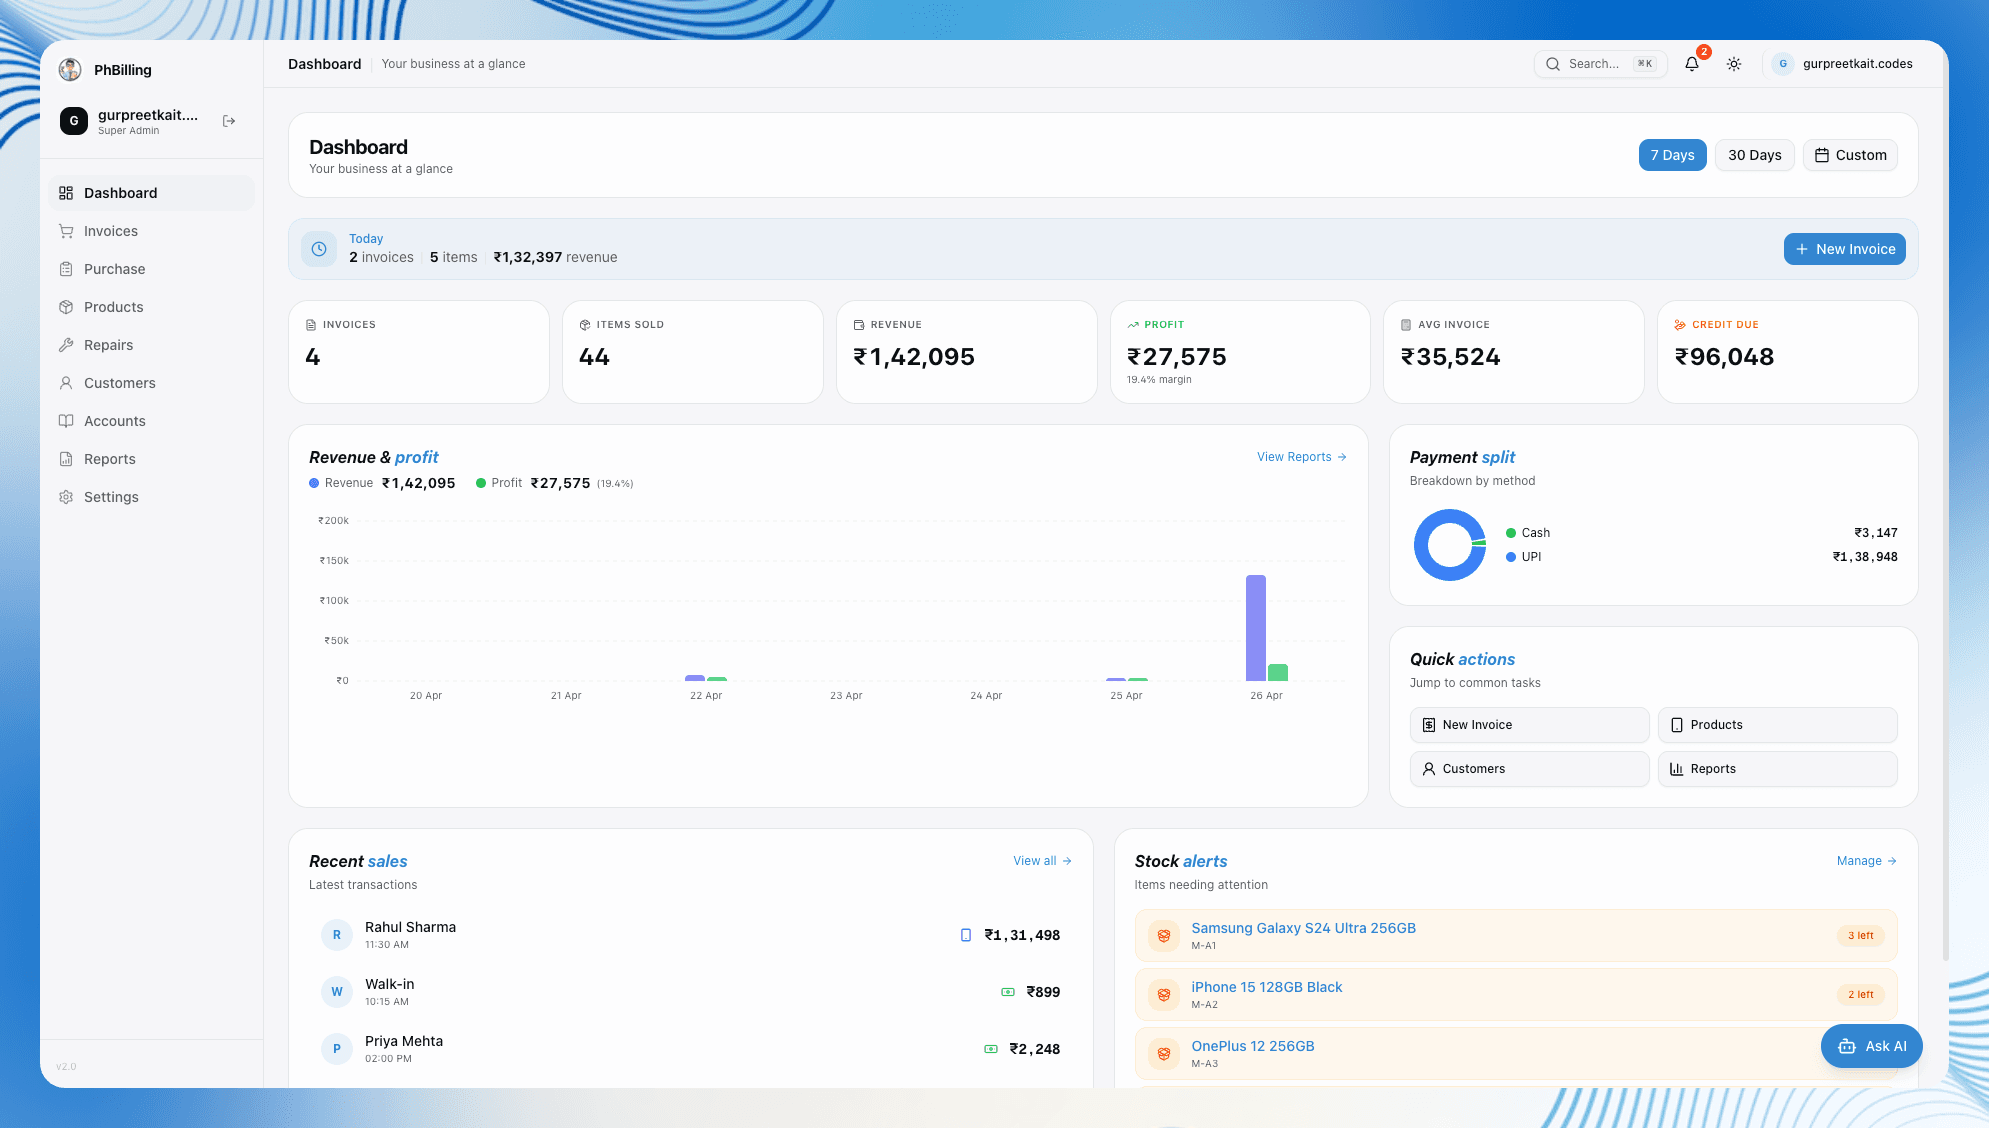Open Products in the sidebar

click(151, 307)
